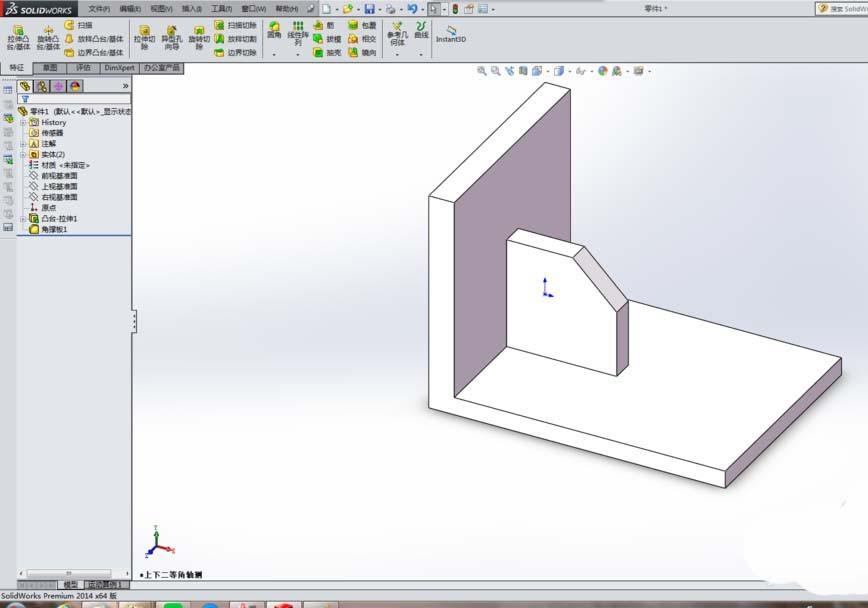Expand the 实体(2) folder in tree
The width and height of the screenshot is (868, 608).
tap(22, 153)
